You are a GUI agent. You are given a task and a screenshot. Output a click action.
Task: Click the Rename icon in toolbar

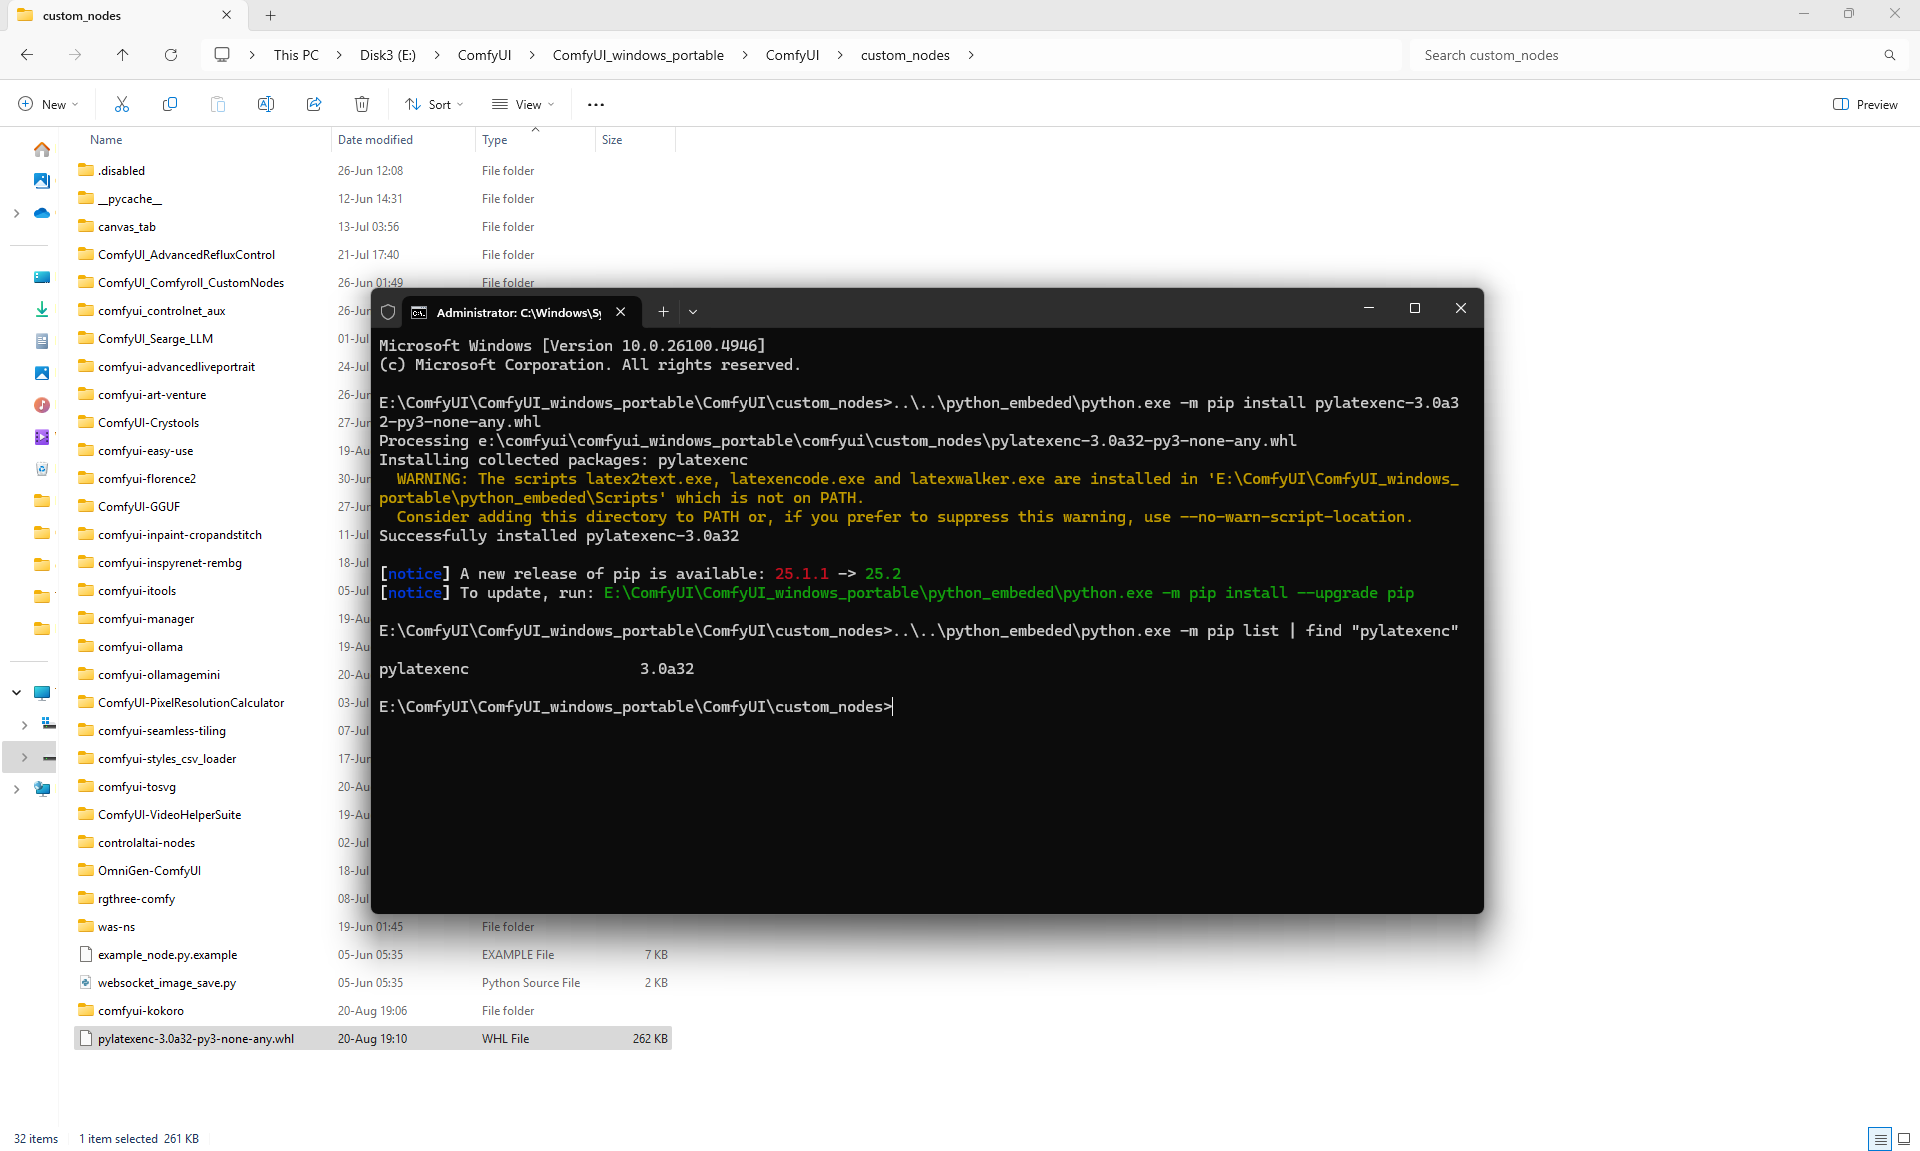[x=266, y=104]
